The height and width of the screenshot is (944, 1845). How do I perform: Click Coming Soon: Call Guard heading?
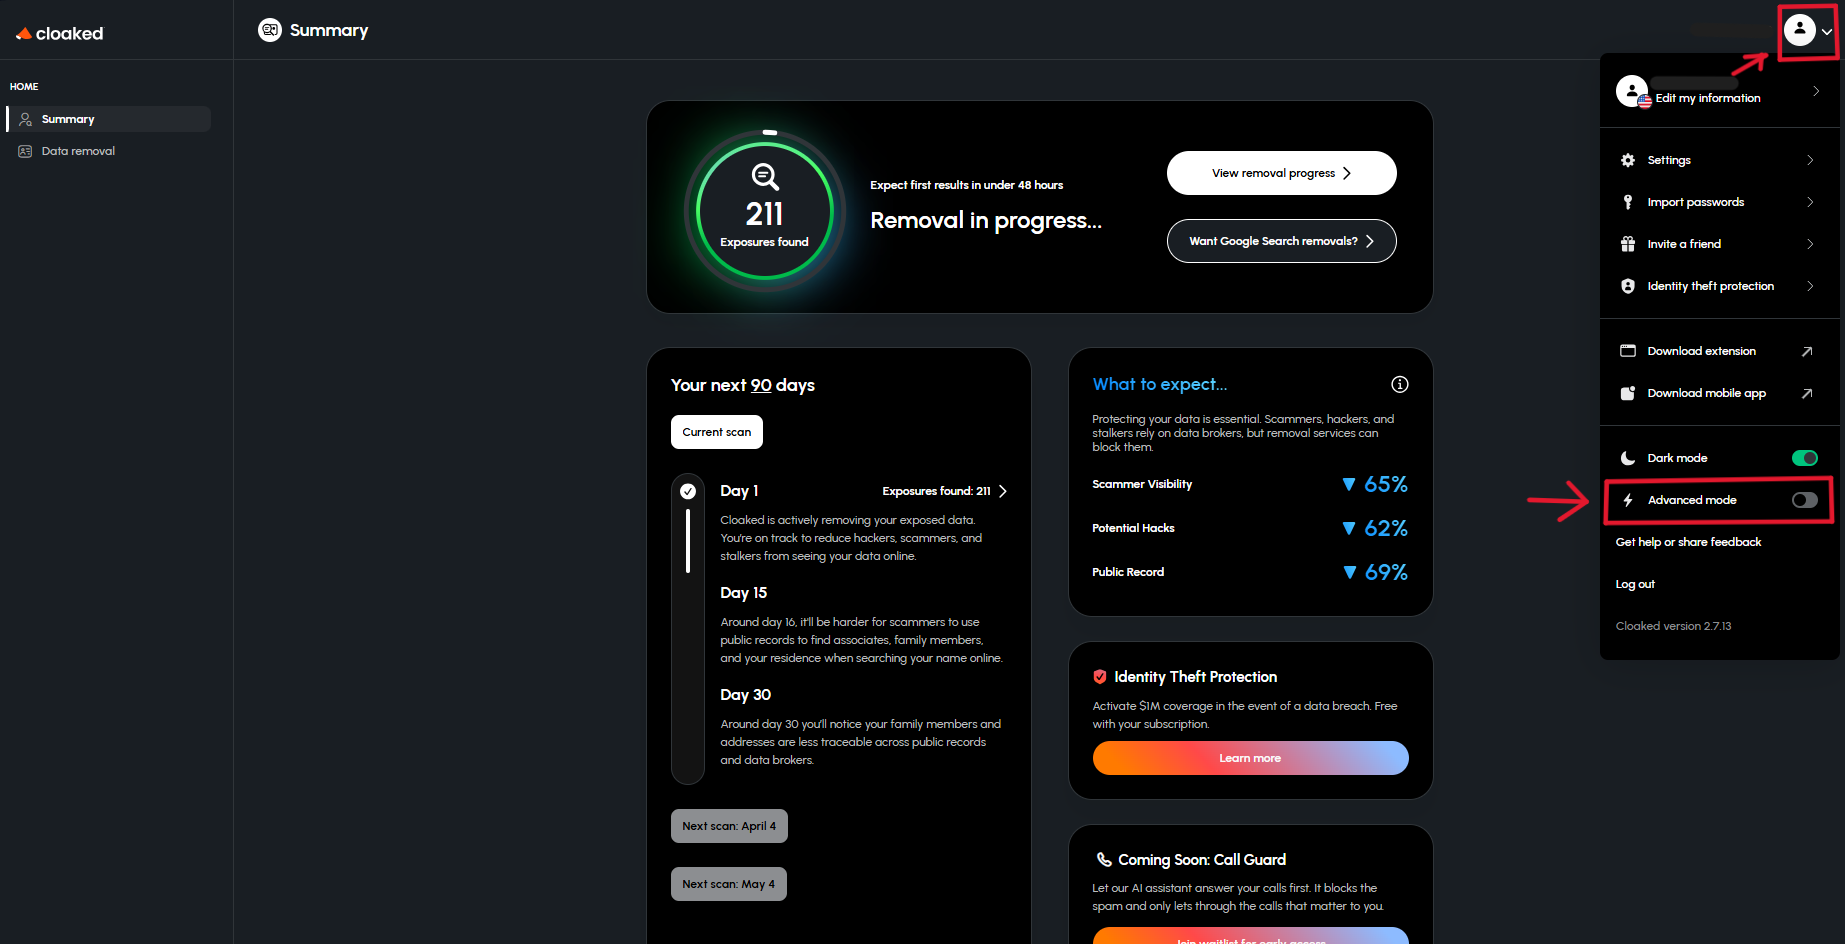pos(1202,860)
